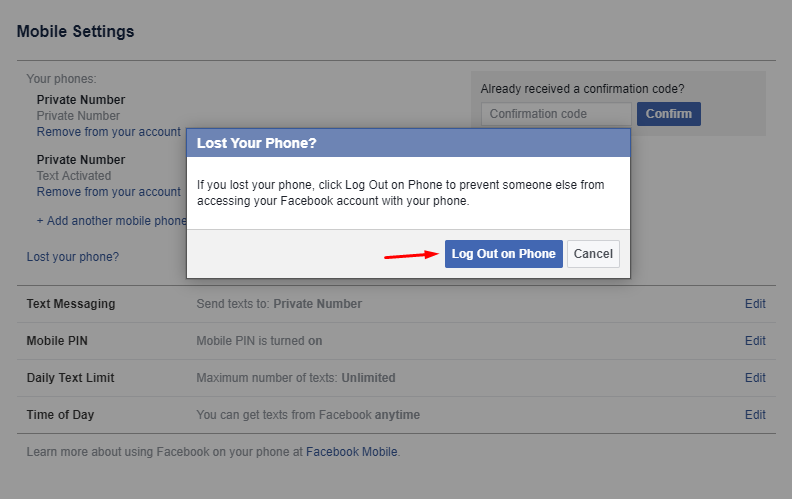This screenshot has height=499, width=792.
Task: Open the Lost your phone? link
Action: tap(73, 257)
